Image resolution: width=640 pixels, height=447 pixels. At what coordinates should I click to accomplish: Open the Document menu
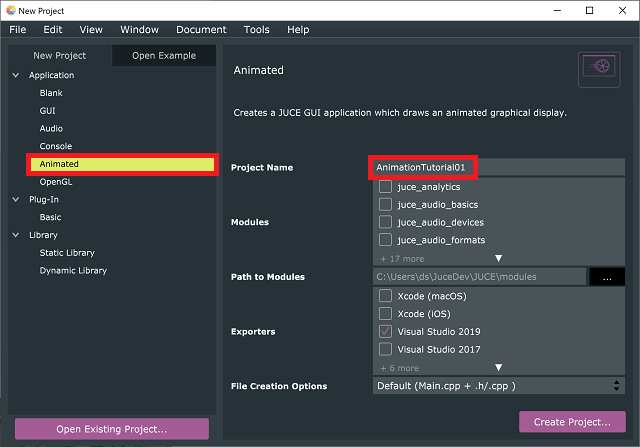coord(201,29)
